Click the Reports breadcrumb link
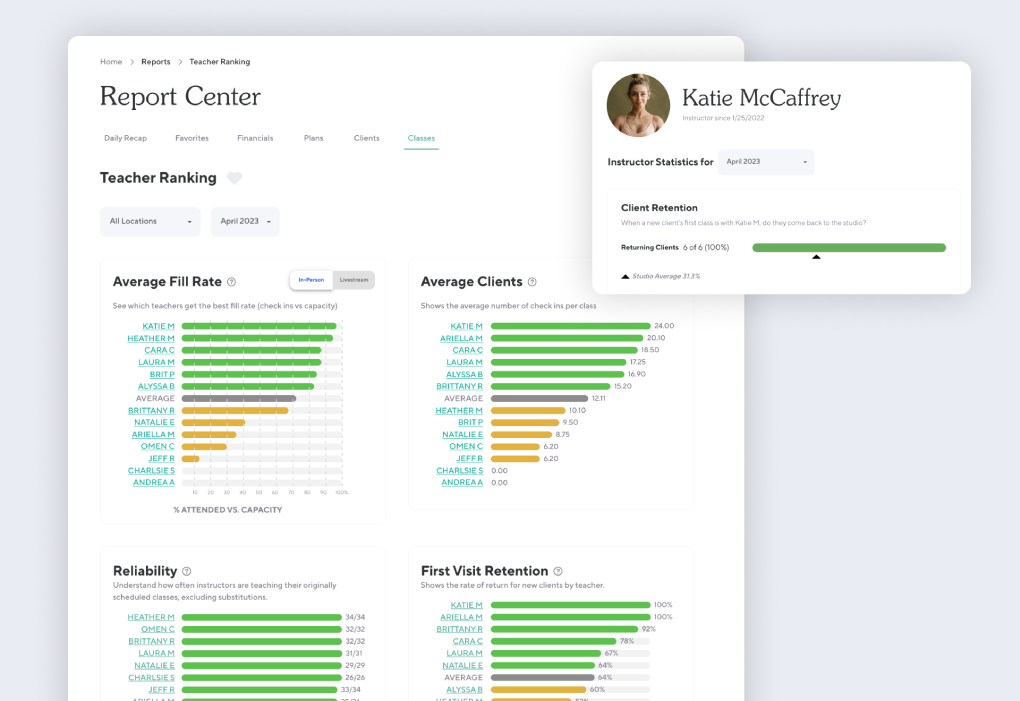This screenshot has height=701, width=1020. (155, 61)
